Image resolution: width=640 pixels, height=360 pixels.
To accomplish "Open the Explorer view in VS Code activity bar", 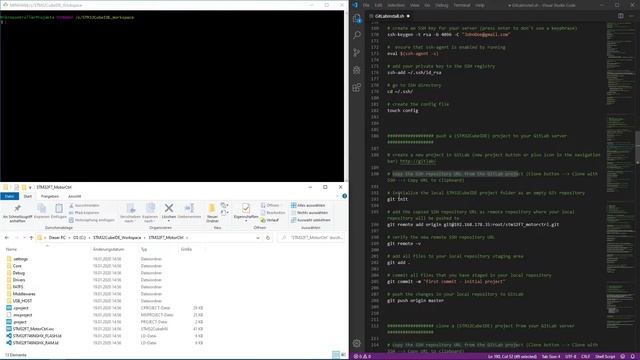I will point(357,18).
